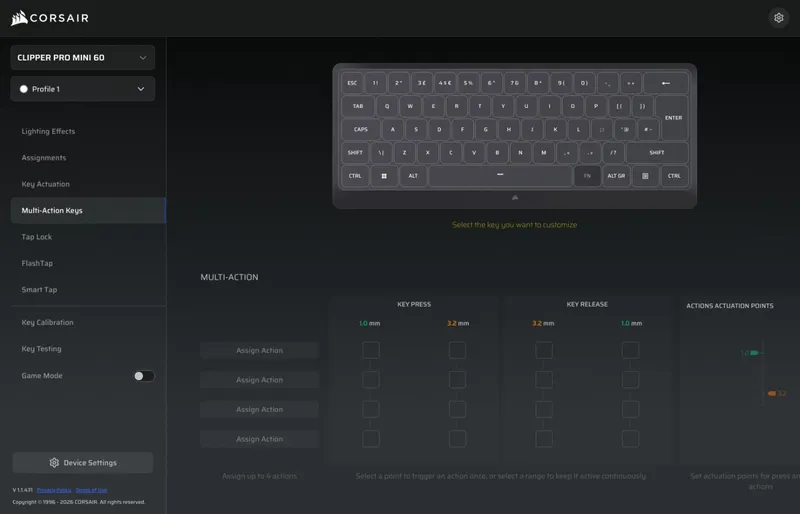Image resolution: width=800 pixels, height=514 pixels.
Task: Open the Terms of Use link
Action: [x=91, y=490]
